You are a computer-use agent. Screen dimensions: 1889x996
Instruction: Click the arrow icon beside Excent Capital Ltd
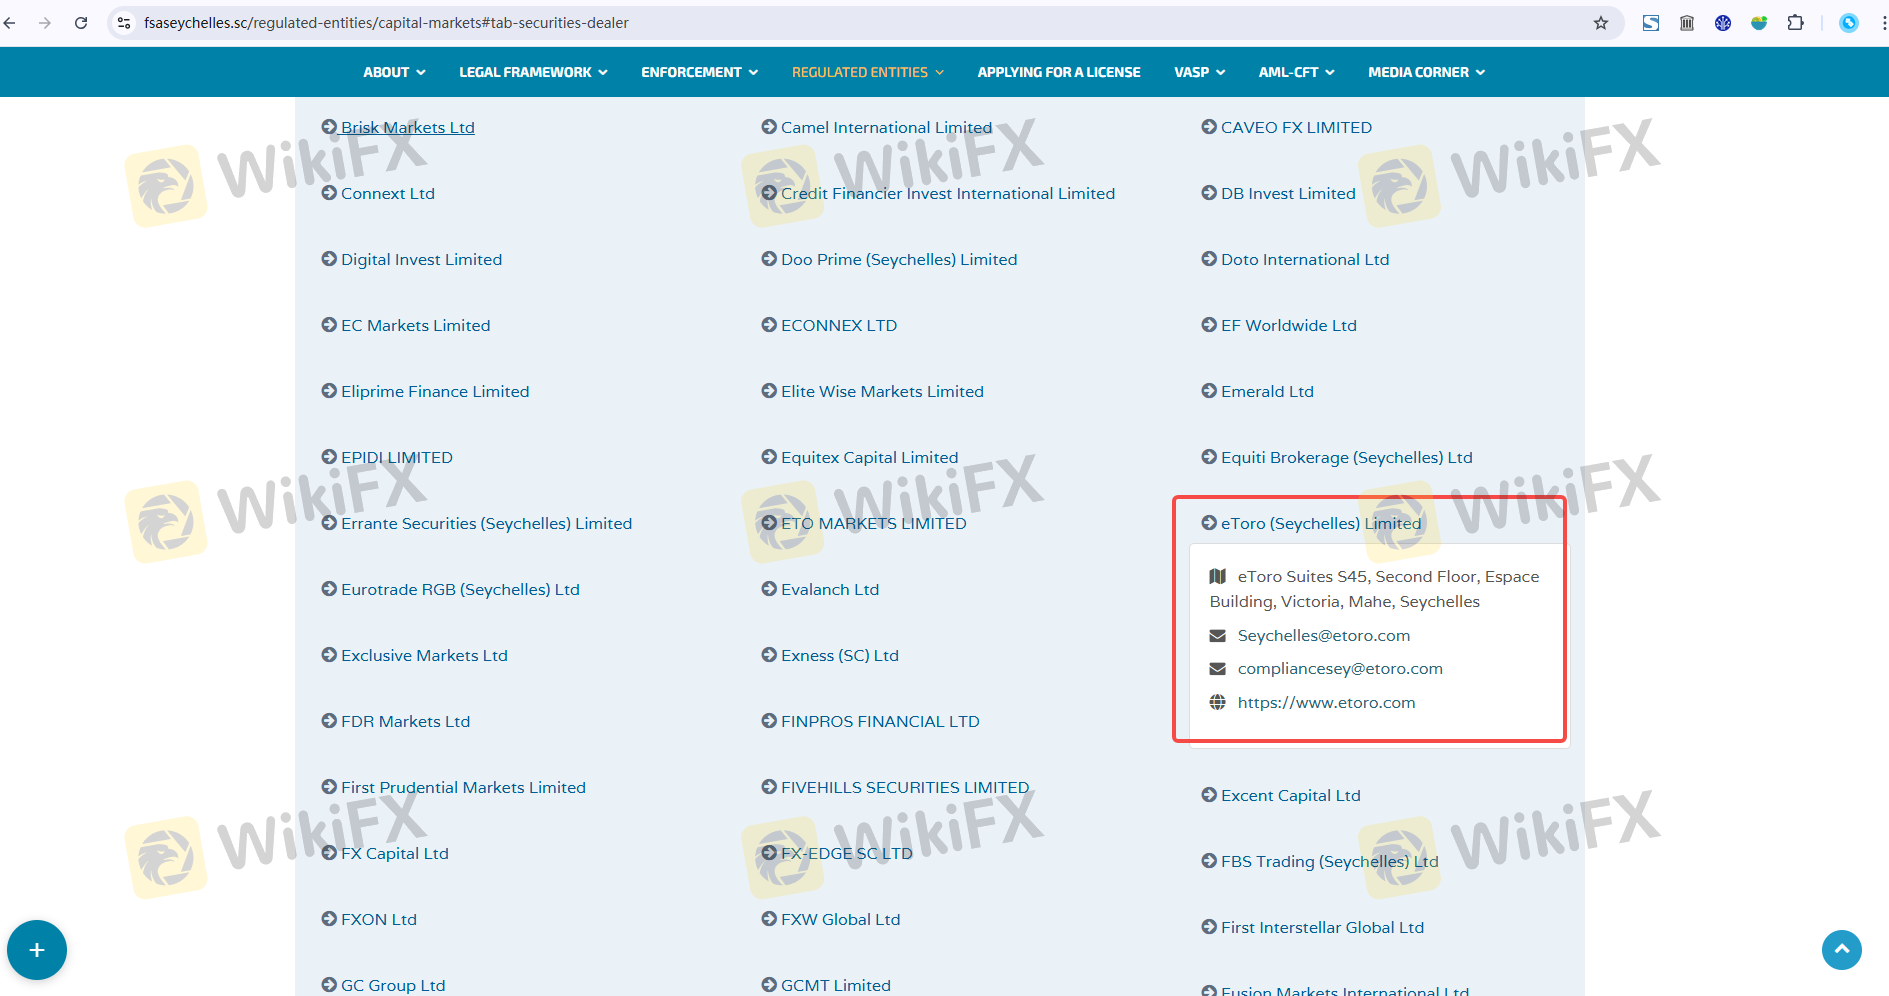[x=1209, y=795]
